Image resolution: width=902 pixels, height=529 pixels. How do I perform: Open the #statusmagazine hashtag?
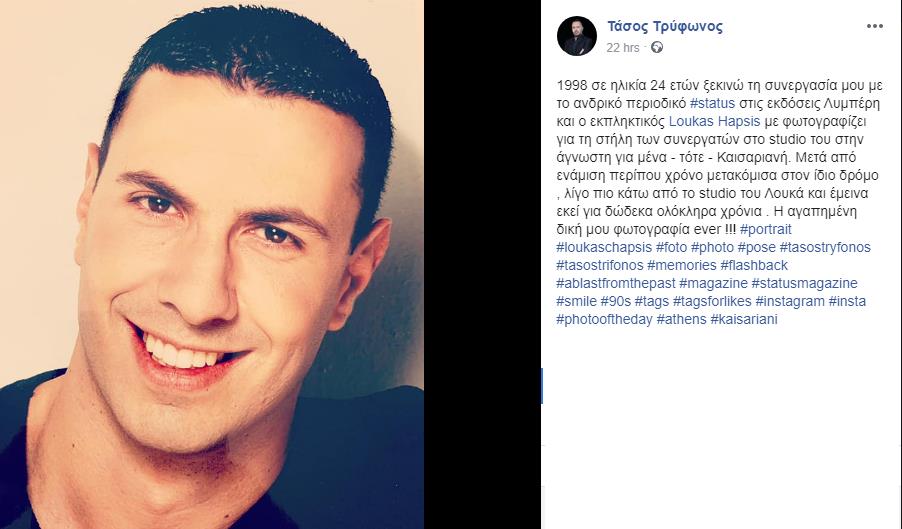pos(804,283)
